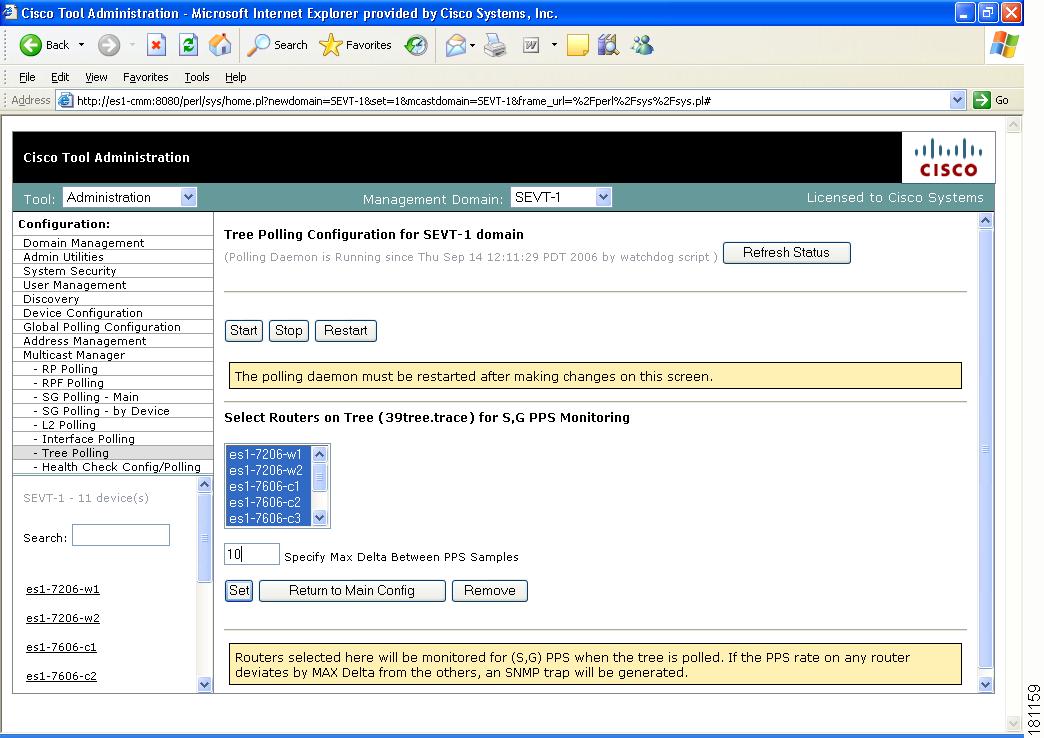
Task: Open the Management Domain dropdown set to SEVT-1
Action: [x=561, y=197]
